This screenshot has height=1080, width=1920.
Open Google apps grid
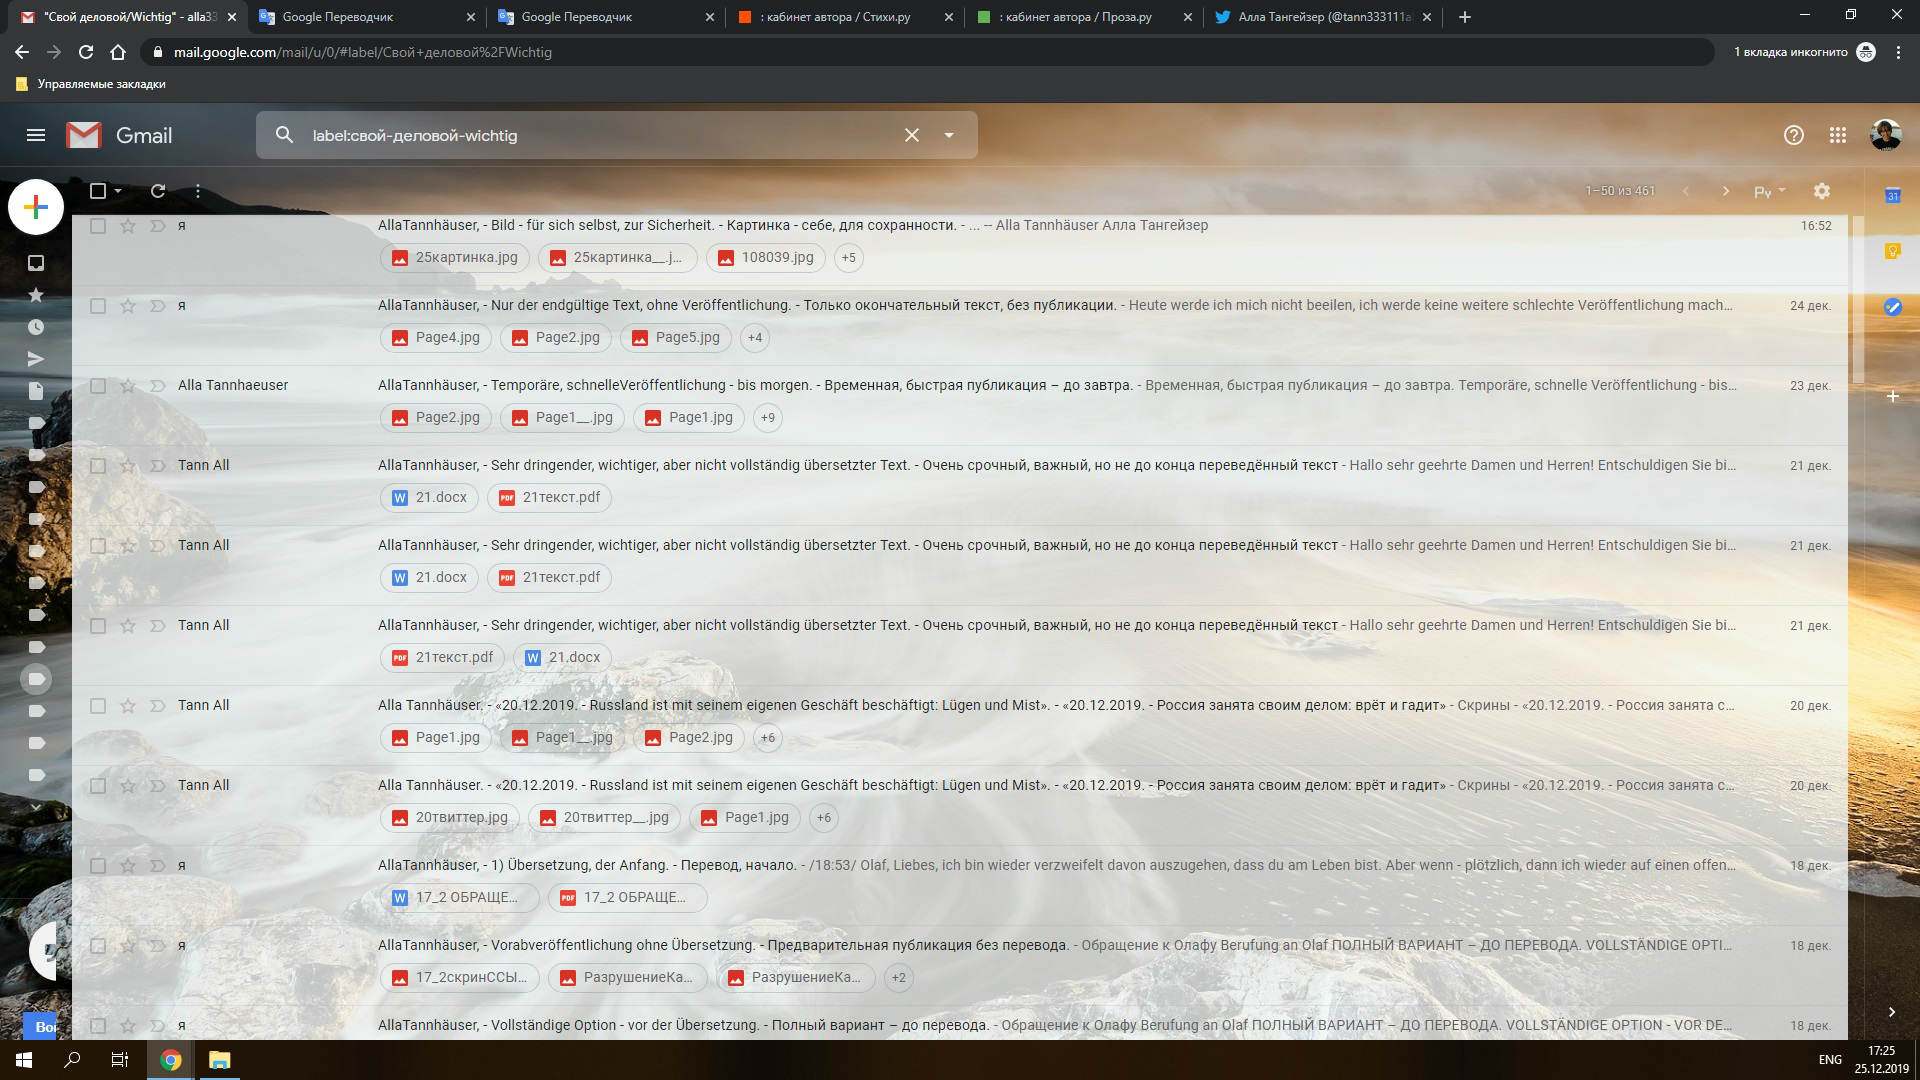point(1838,135)
